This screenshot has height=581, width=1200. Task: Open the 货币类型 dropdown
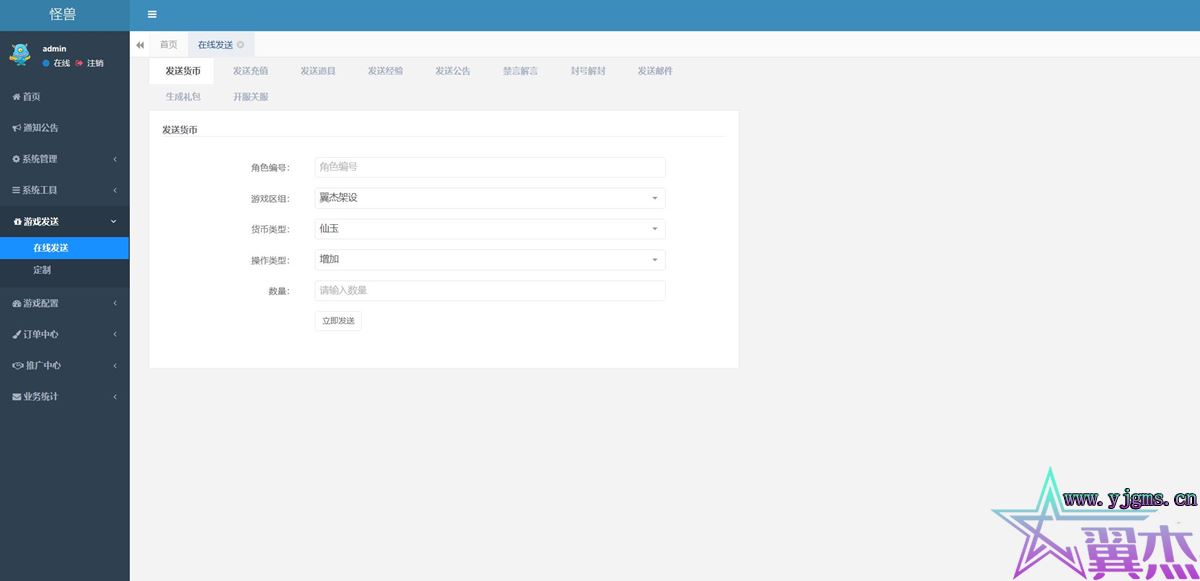tap(489, 229)
